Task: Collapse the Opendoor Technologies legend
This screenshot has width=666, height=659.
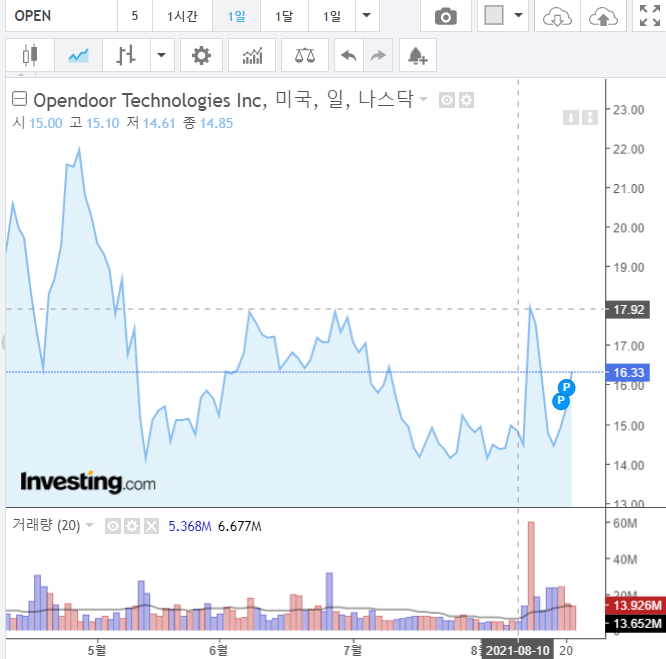Action: tap(19, 99)
